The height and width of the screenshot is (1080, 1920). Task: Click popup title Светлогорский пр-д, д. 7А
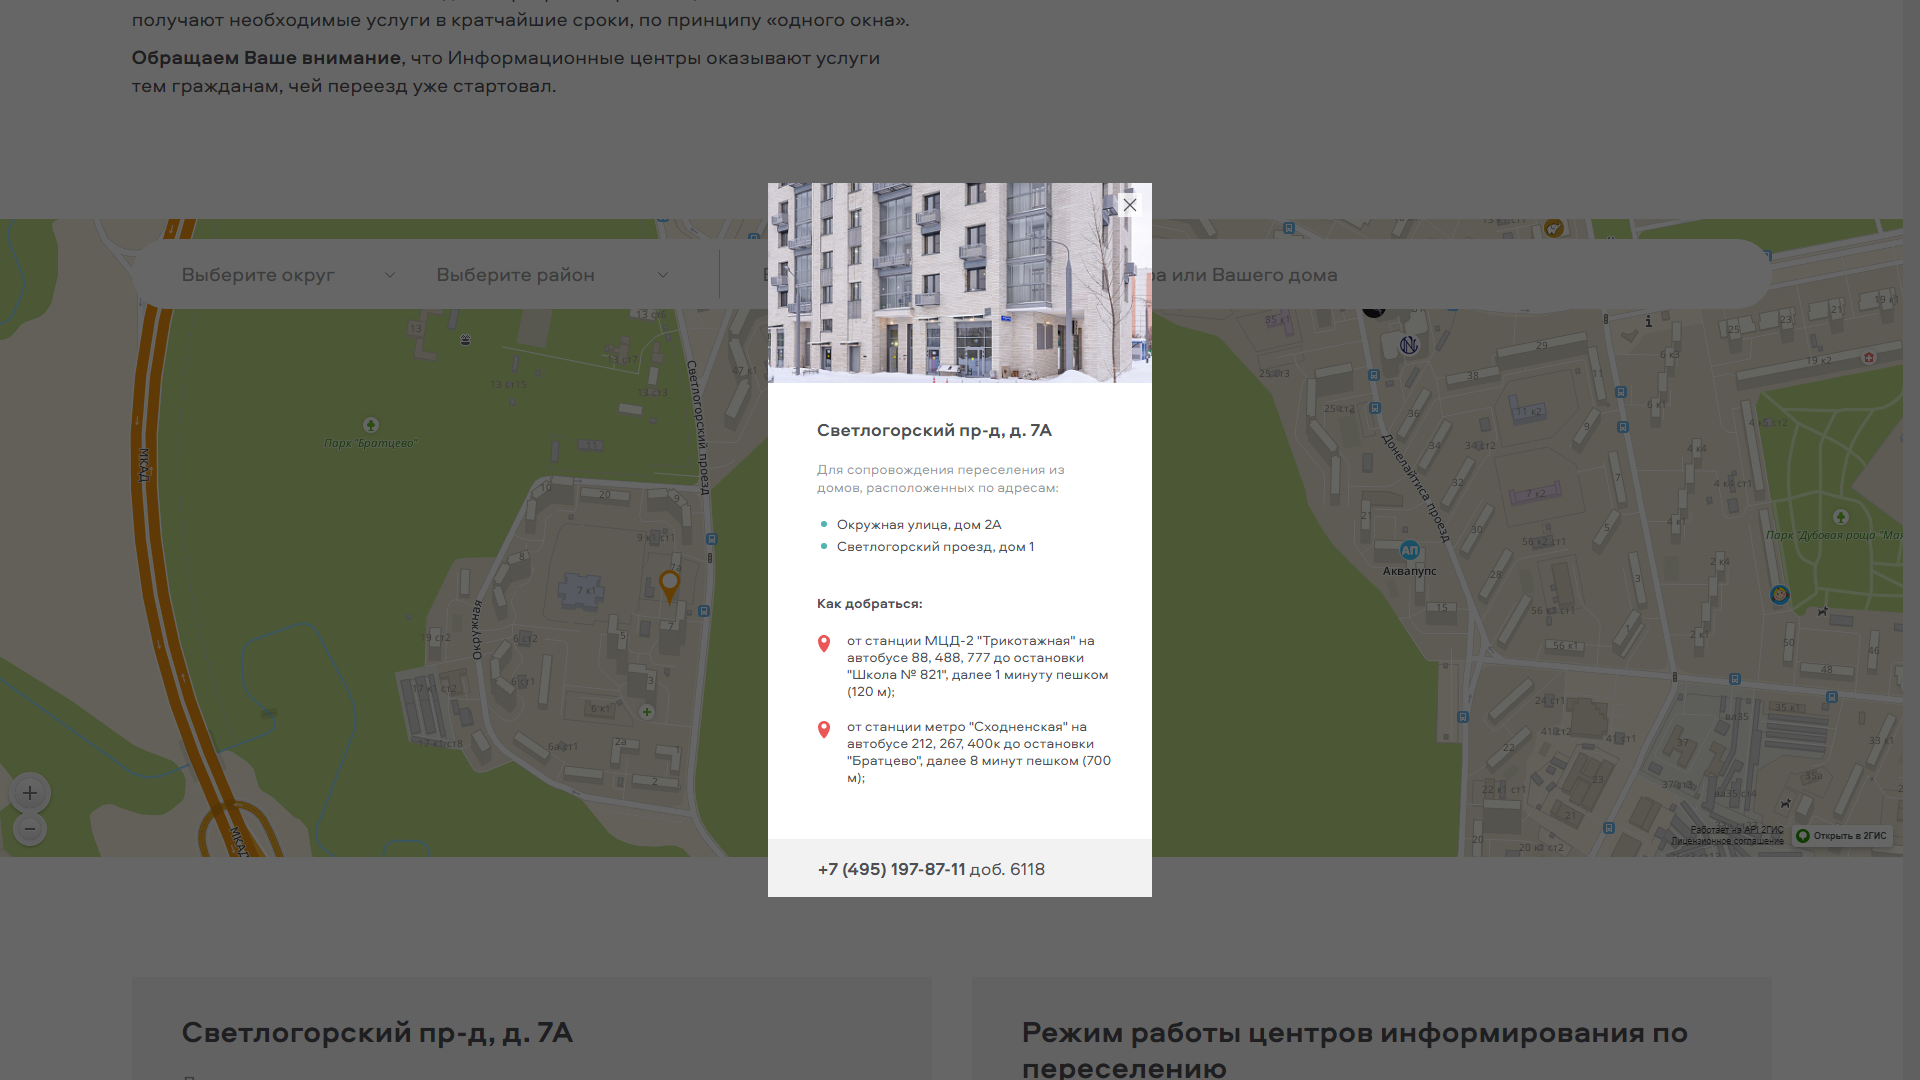point(934,431)
